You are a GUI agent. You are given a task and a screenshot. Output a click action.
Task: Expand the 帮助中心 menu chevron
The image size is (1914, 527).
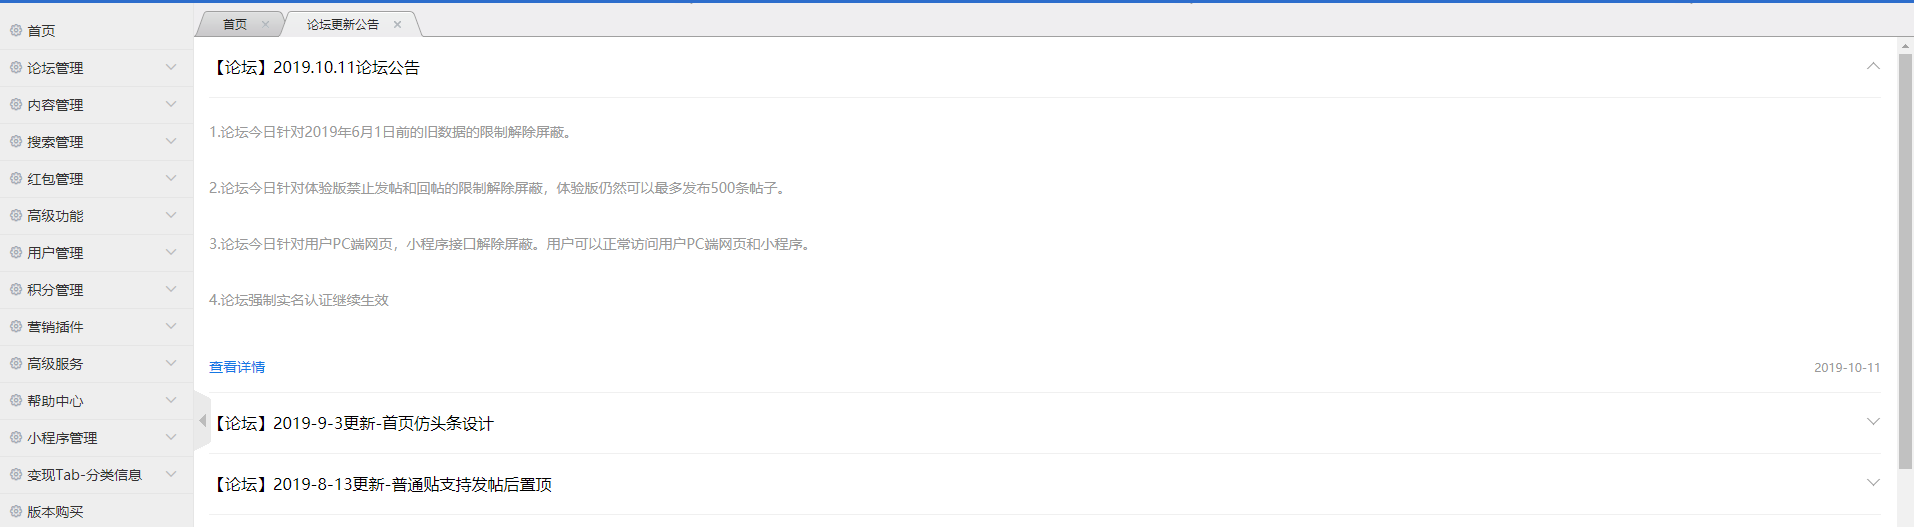171,401
